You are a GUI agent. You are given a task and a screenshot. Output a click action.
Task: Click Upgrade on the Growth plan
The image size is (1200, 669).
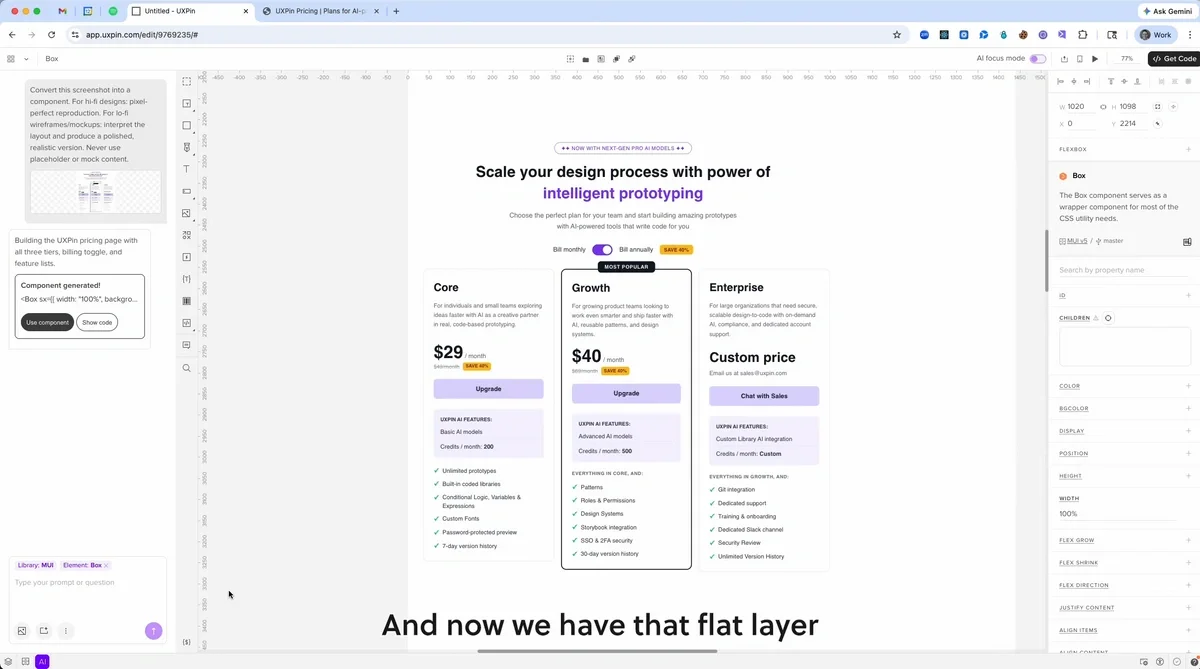[x=626, y=393]
